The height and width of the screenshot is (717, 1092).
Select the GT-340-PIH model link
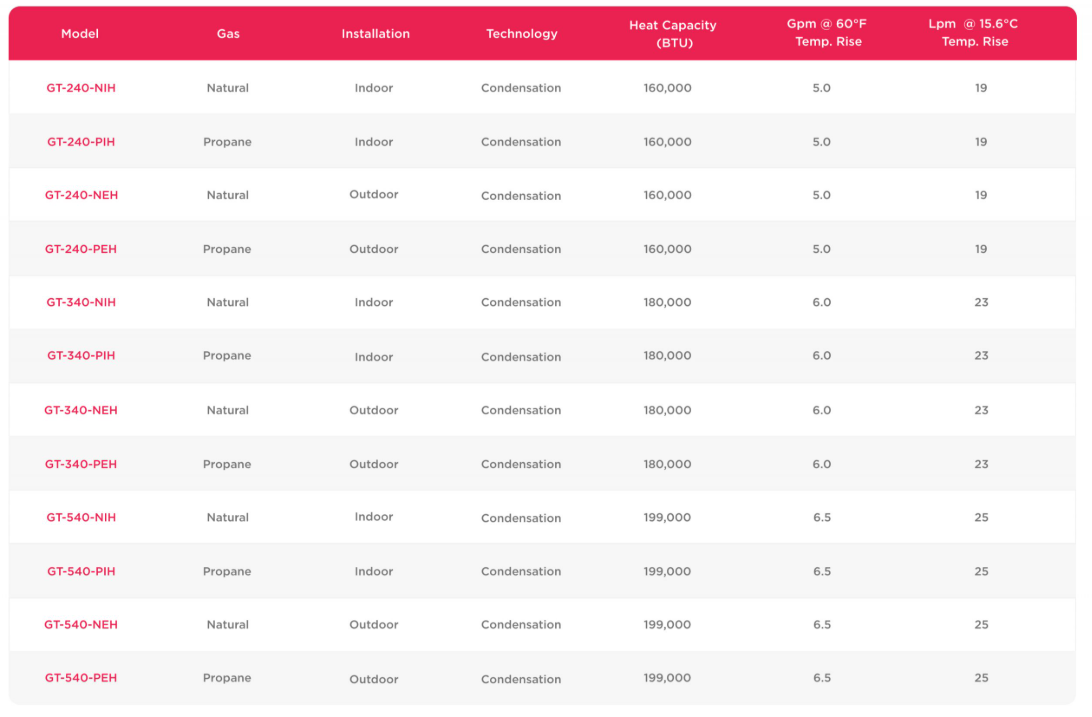click(x=81, y=356)
